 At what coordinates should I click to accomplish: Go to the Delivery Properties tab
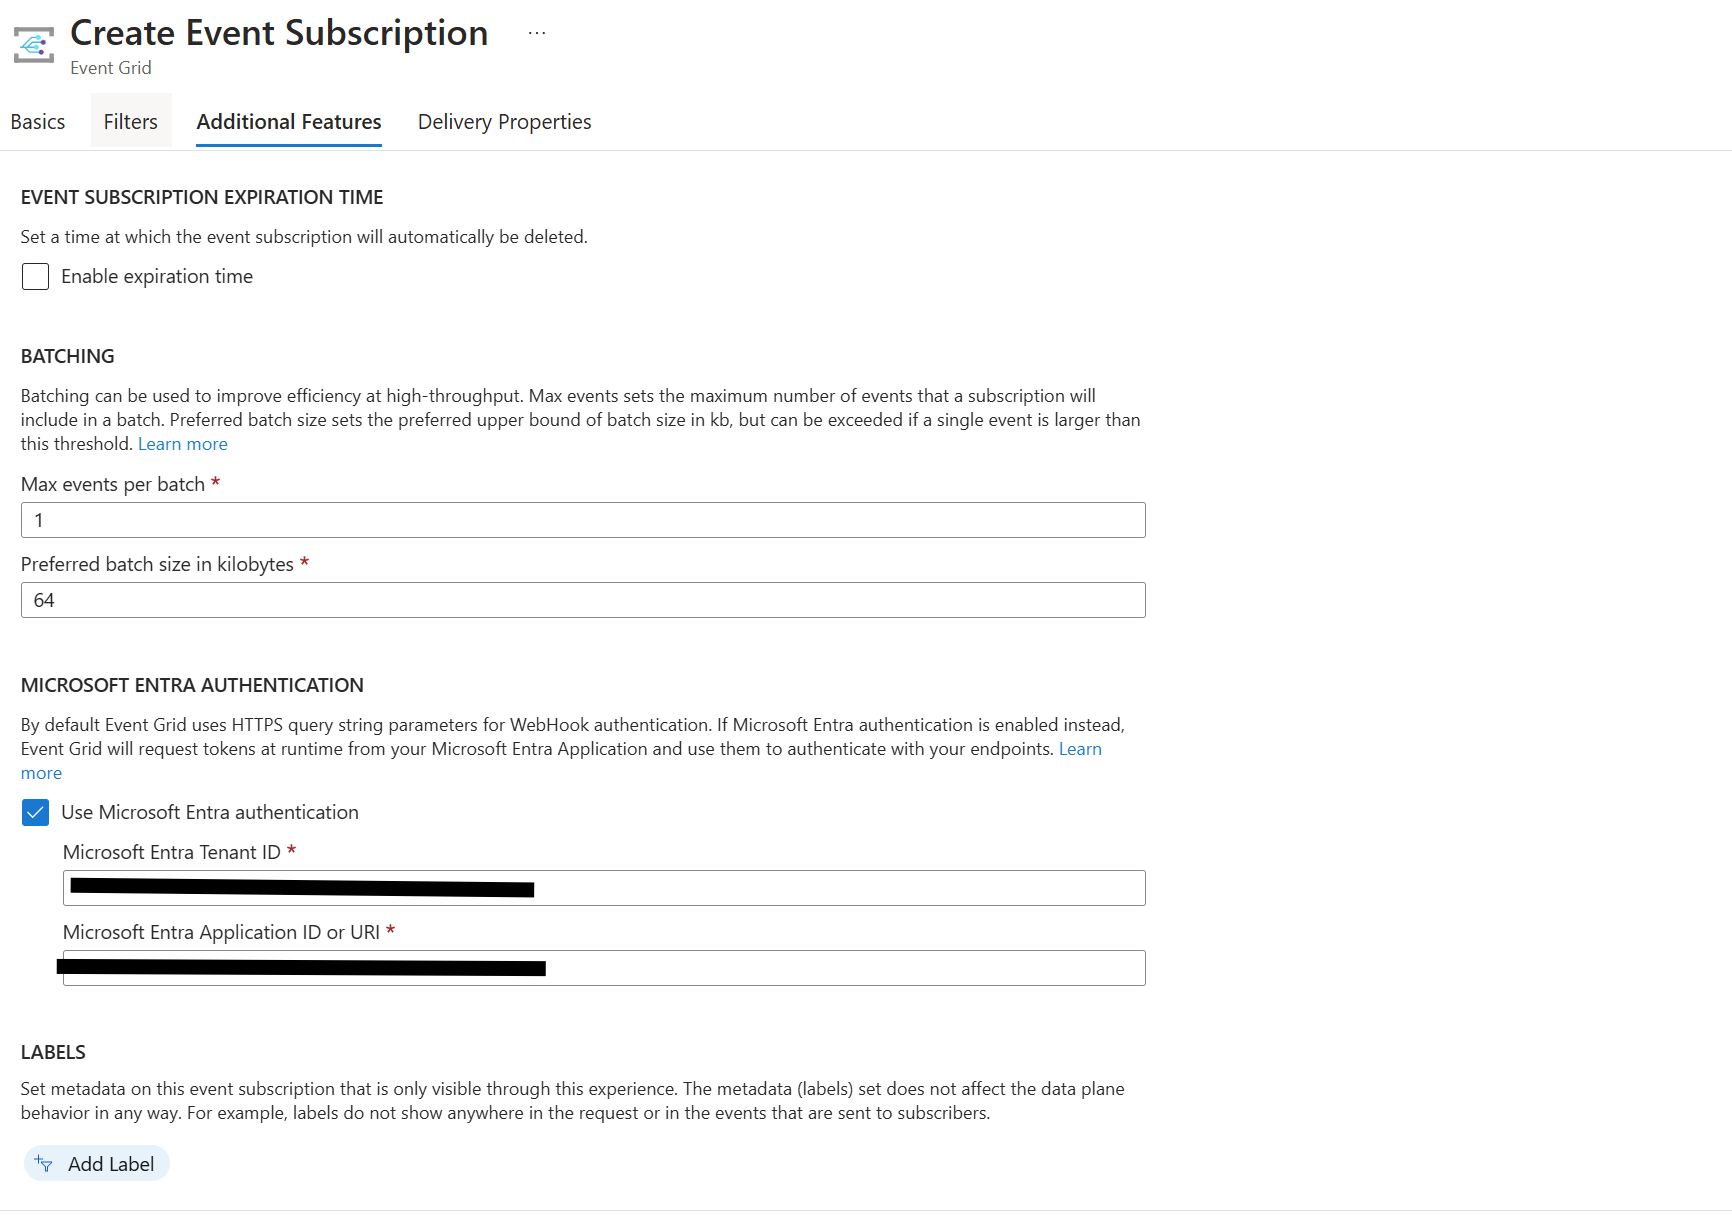pos(505,122)
